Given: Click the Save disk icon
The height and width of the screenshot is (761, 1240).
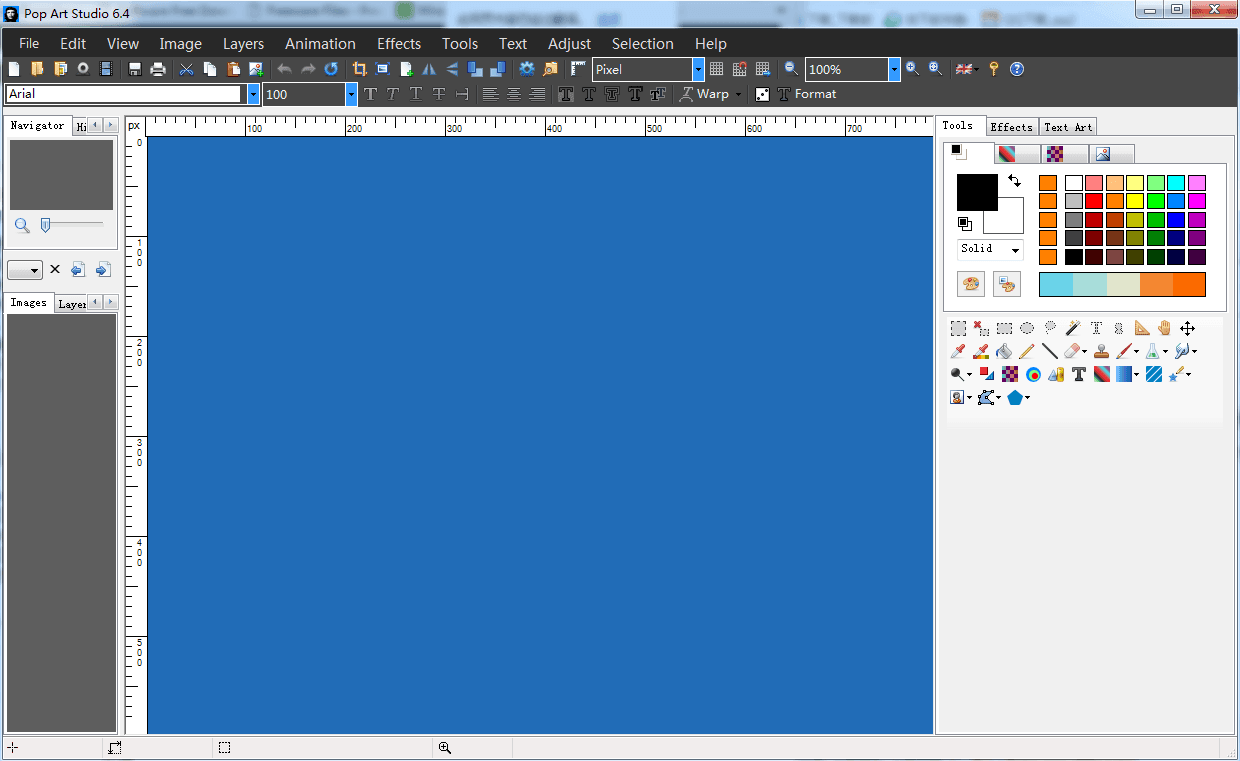Looking at the screenshot, I should 135,69.
